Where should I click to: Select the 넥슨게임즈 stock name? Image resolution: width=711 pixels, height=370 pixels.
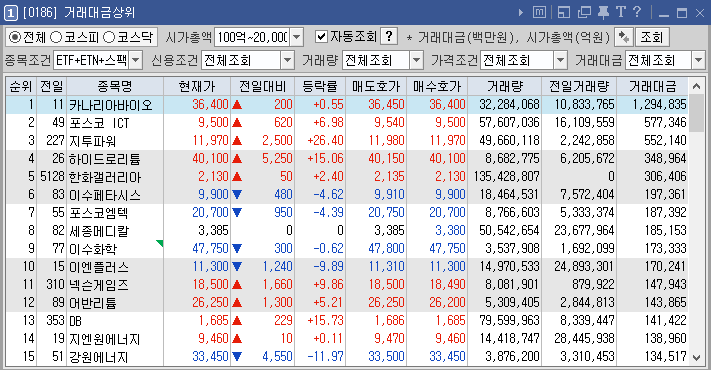point(99,285)
